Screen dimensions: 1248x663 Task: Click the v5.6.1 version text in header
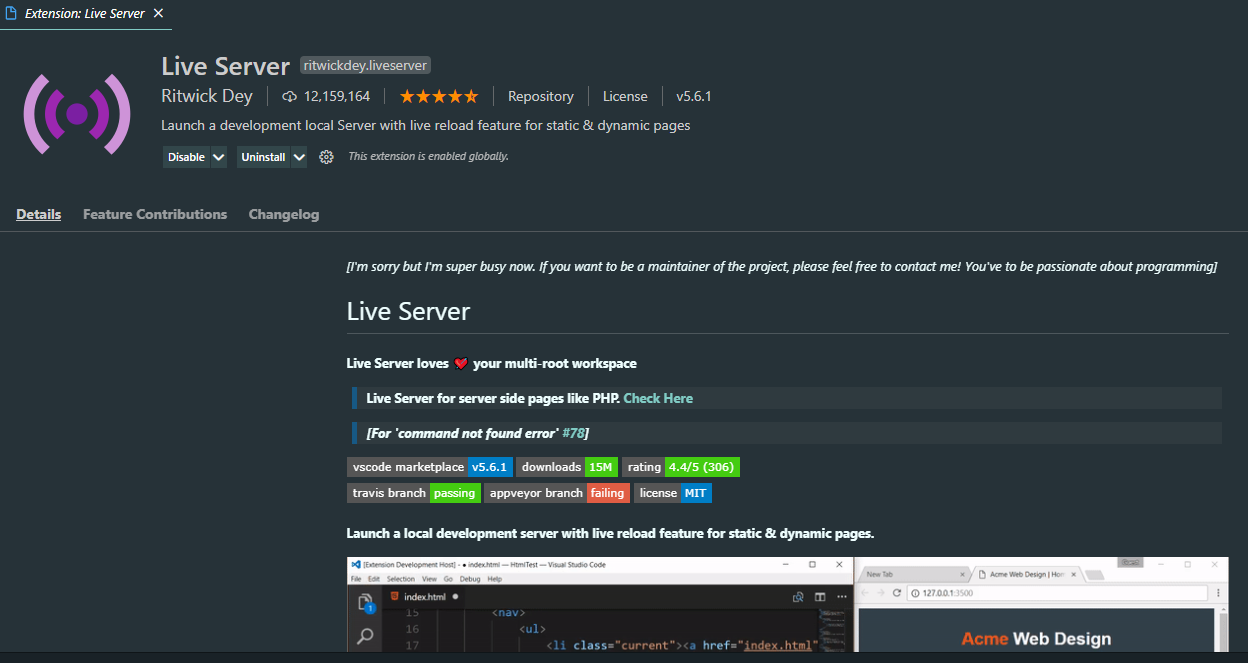(x=694, y=97)
